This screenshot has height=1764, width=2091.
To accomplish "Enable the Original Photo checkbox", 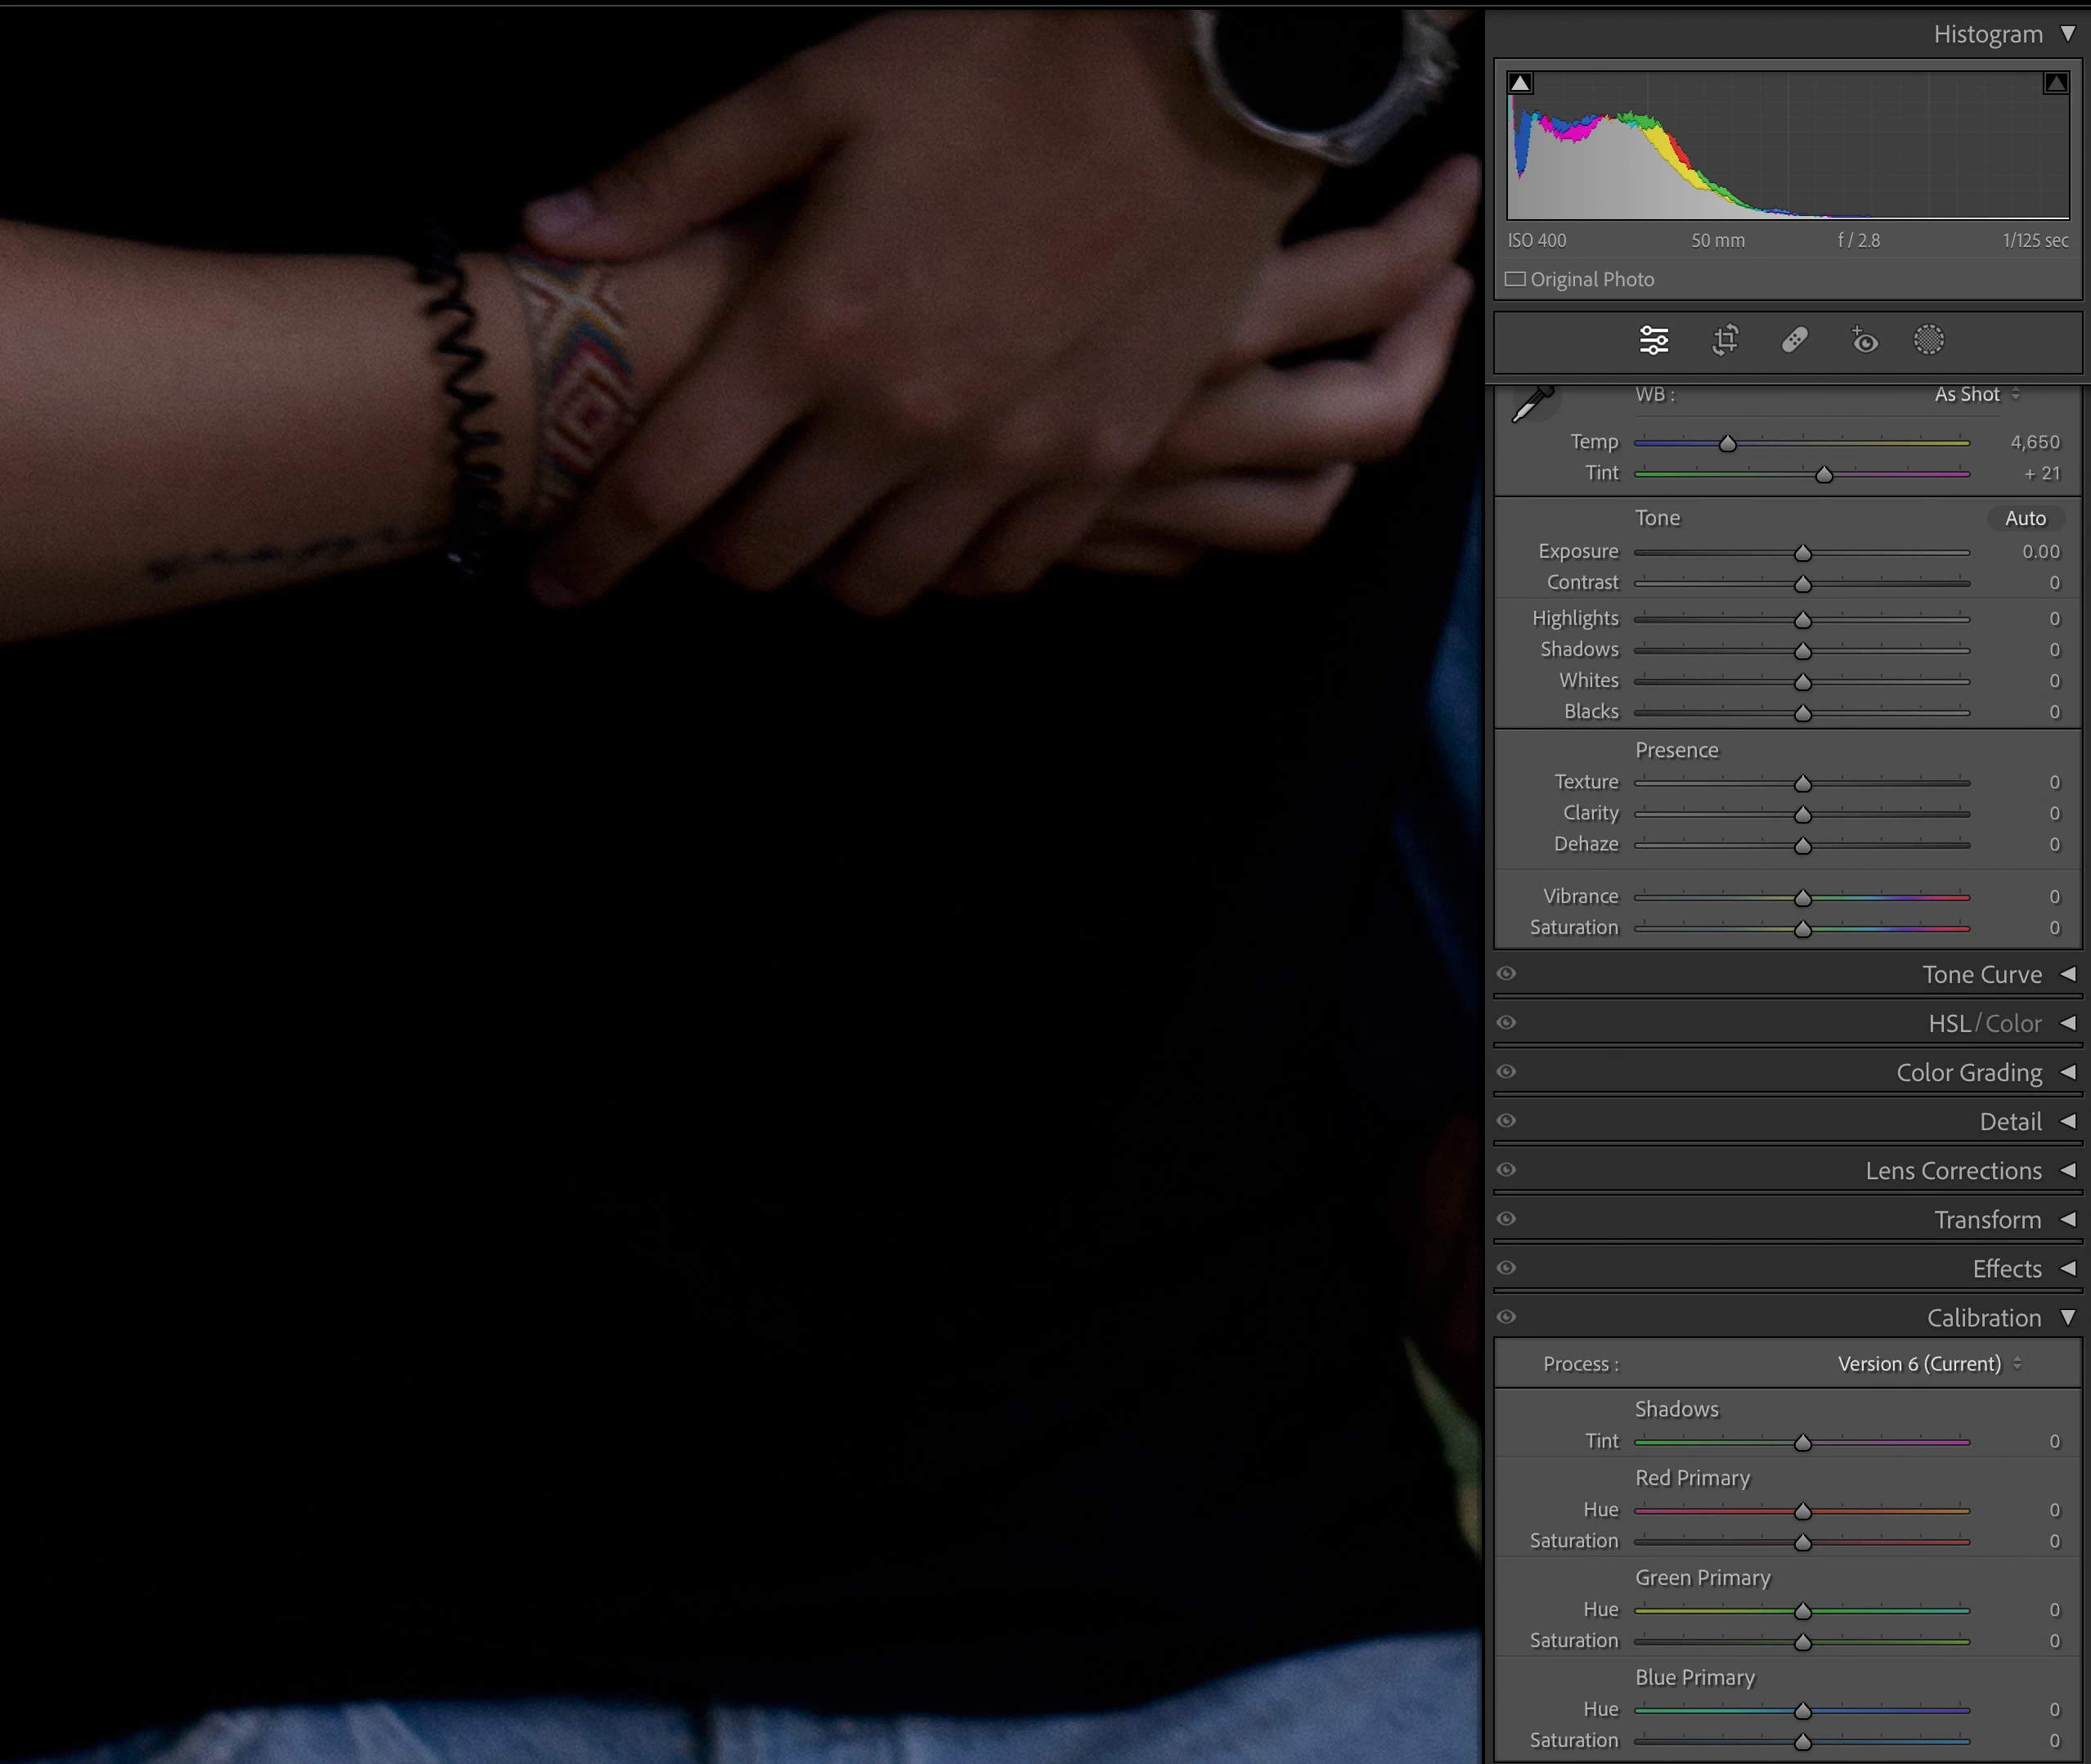I will pos(1516,280).
